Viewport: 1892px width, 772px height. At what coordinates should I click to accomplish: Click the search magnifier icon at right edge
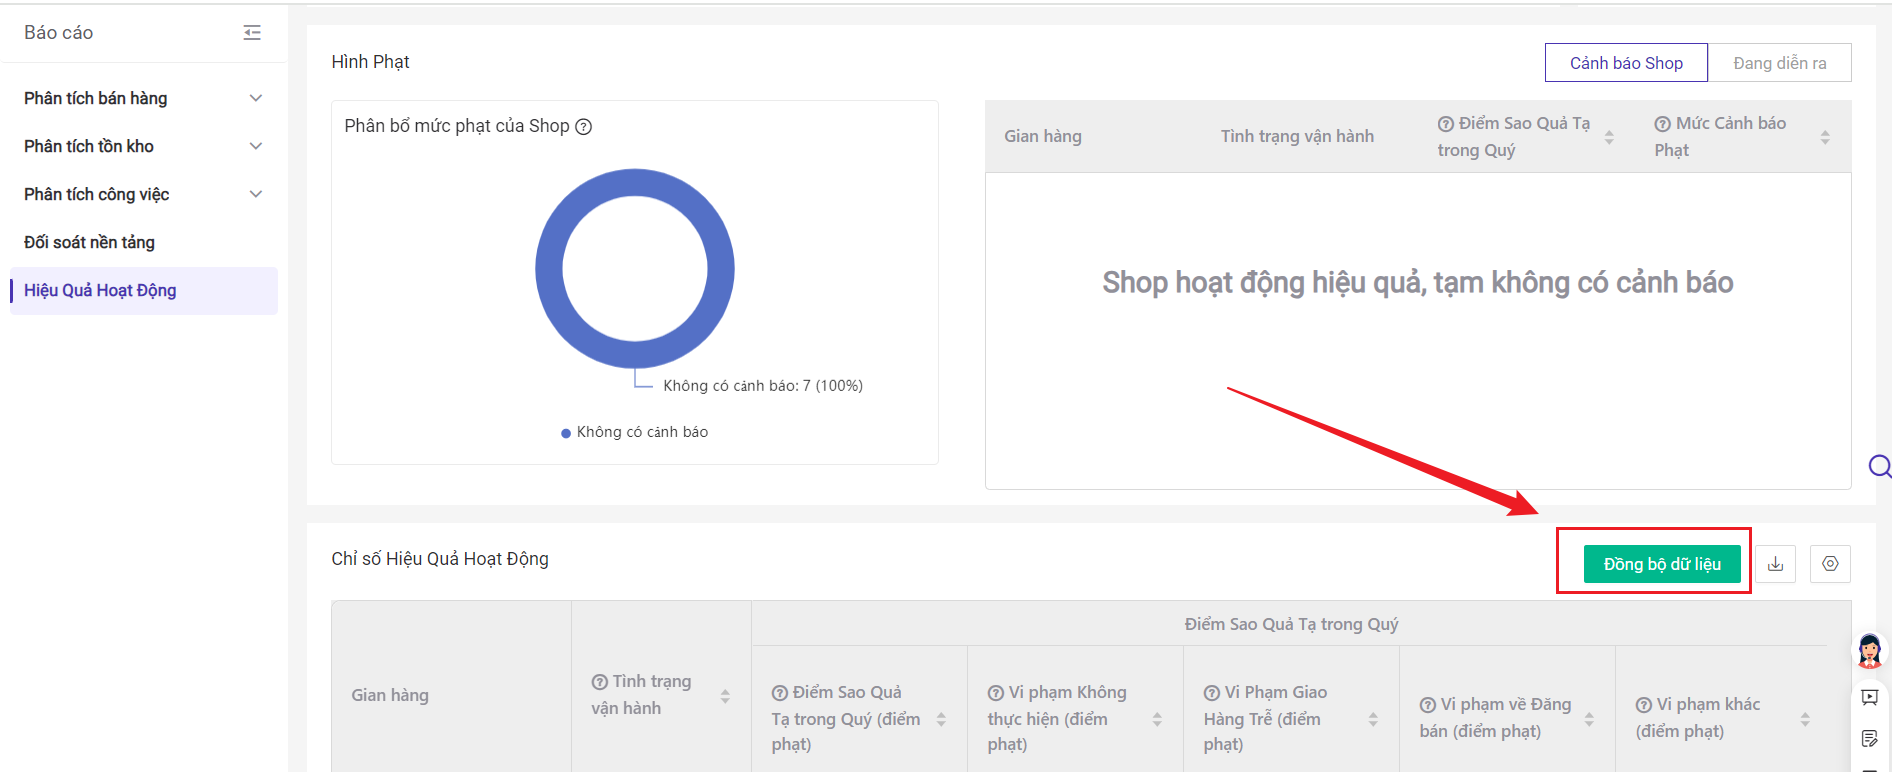pyautogui.click(x=1879, y=466)
